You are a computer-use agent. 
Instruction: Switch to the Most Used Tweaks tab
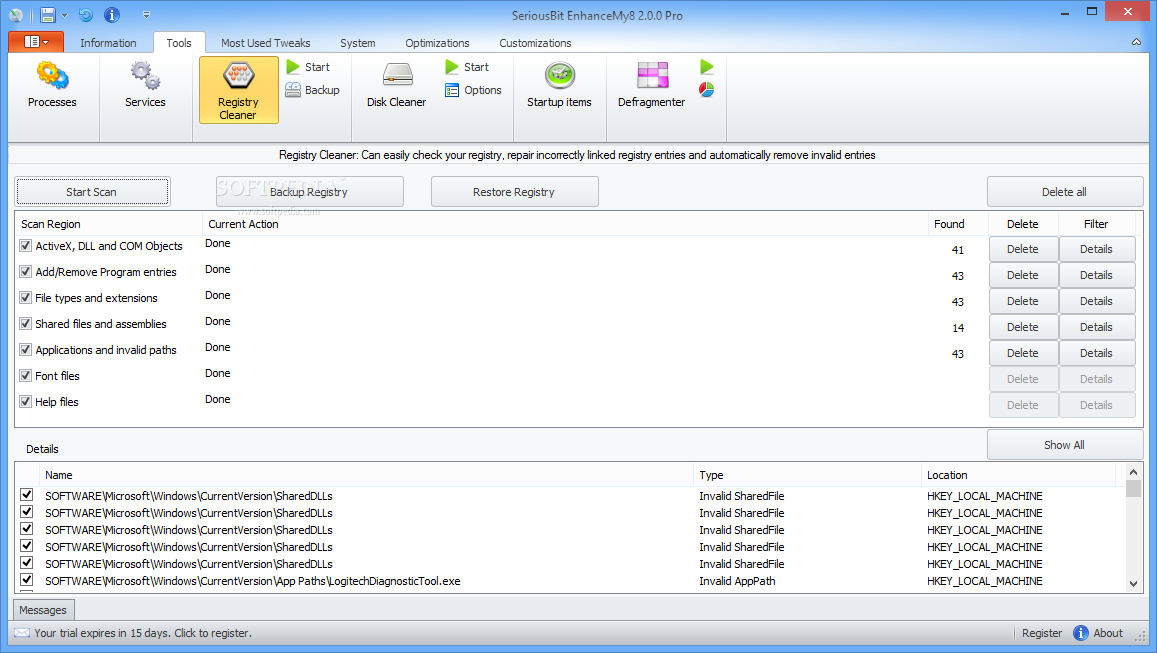click(x=266, y=43)
